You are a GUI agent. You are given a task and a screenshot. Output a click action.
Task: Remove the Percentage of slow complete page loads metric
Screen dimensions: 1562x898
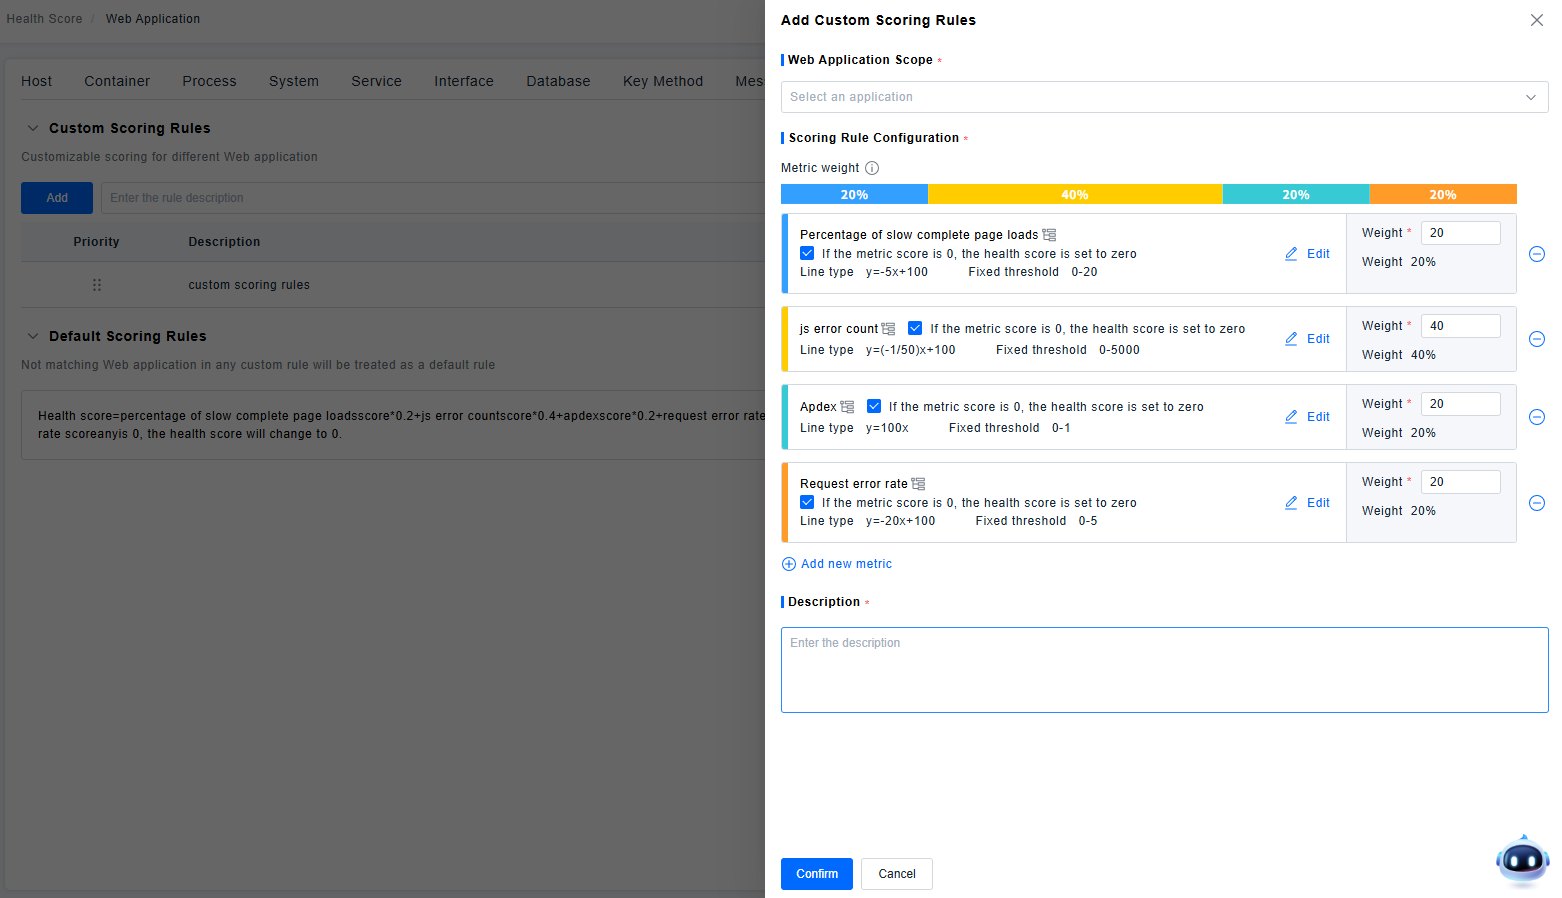coord(1537,254)
